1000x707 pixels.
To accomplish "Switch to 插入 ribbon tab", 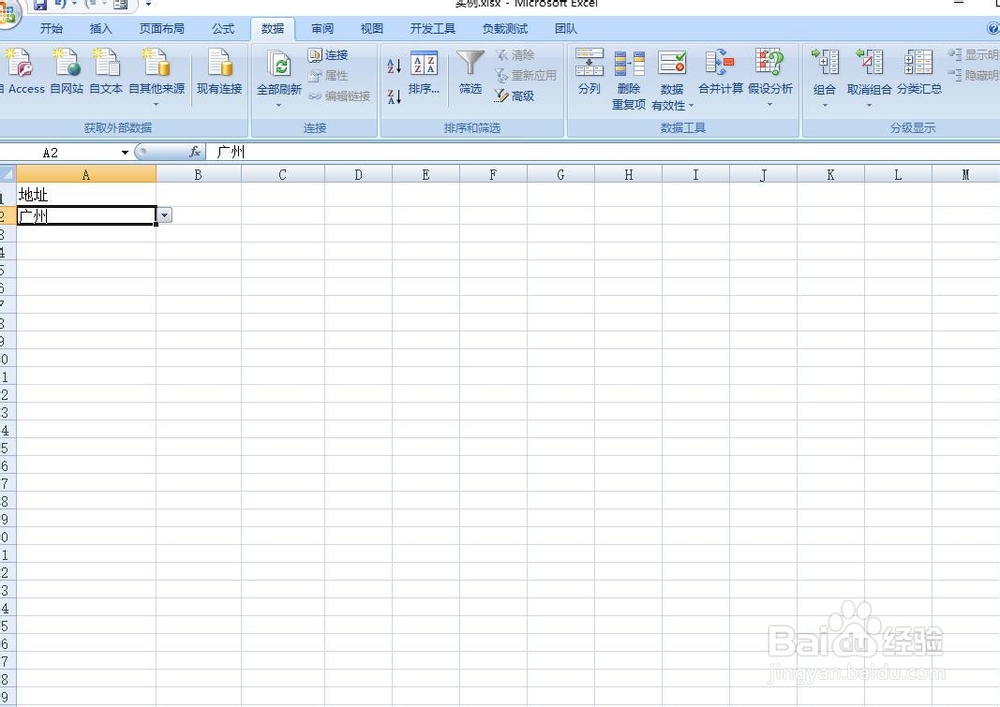I will tap(101, 29).
